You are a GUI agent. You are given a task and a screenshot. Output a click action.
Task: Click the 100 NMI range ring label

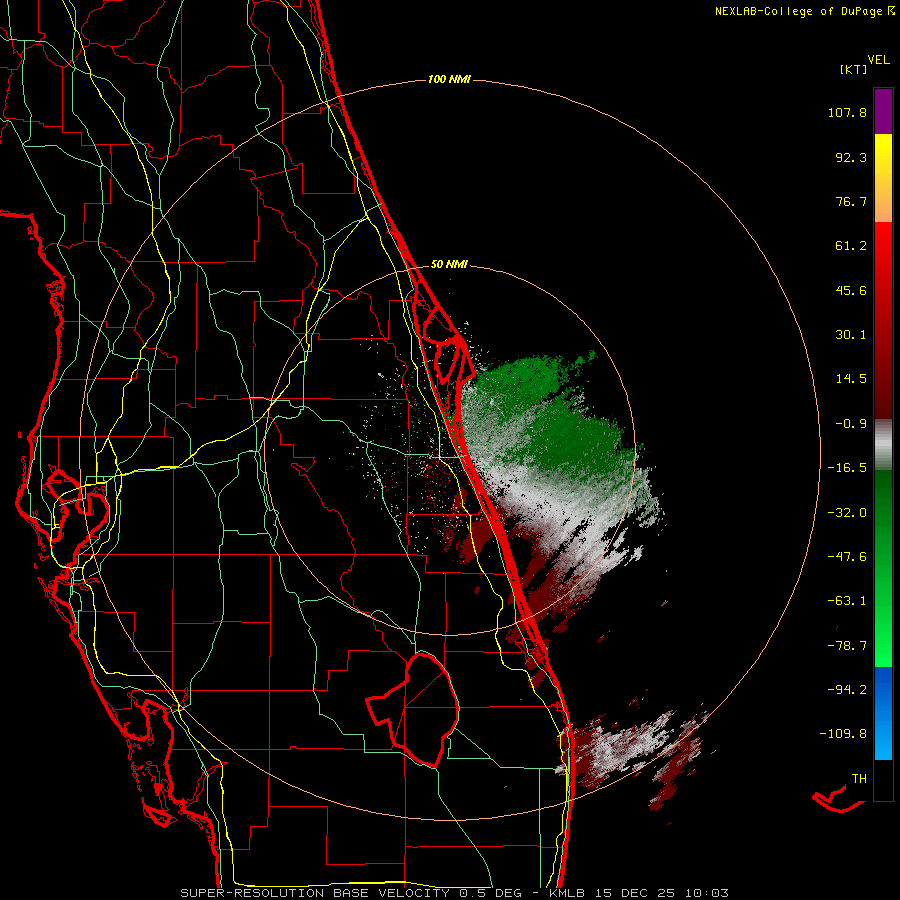click(449, 79)
